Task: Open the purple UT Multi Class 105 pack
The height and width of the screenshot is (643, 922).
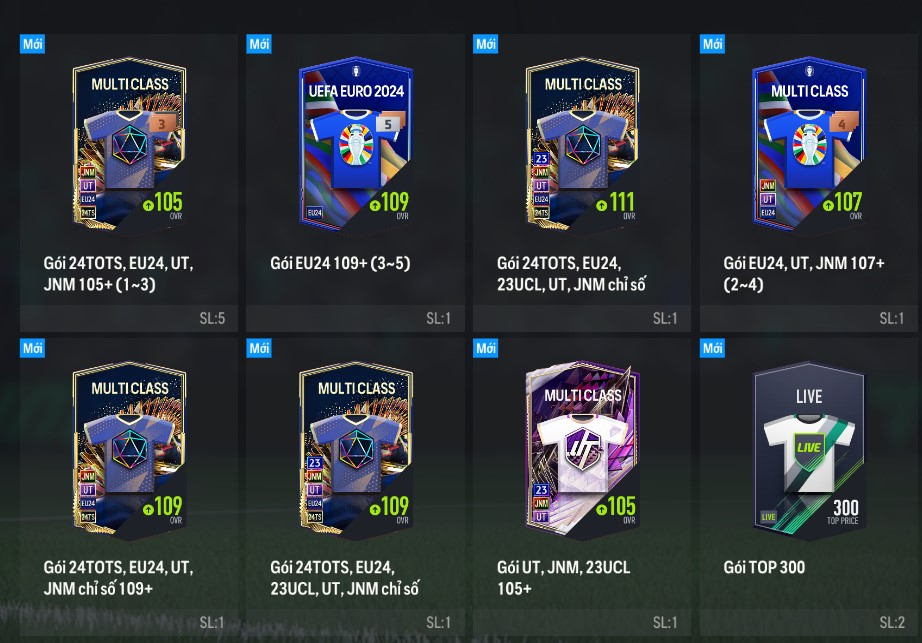Action: [582, 450]
